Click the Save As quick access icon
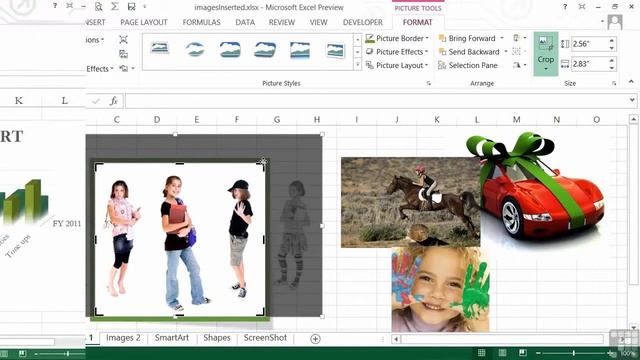Screen dimensions: 640x360 point(131,7)
